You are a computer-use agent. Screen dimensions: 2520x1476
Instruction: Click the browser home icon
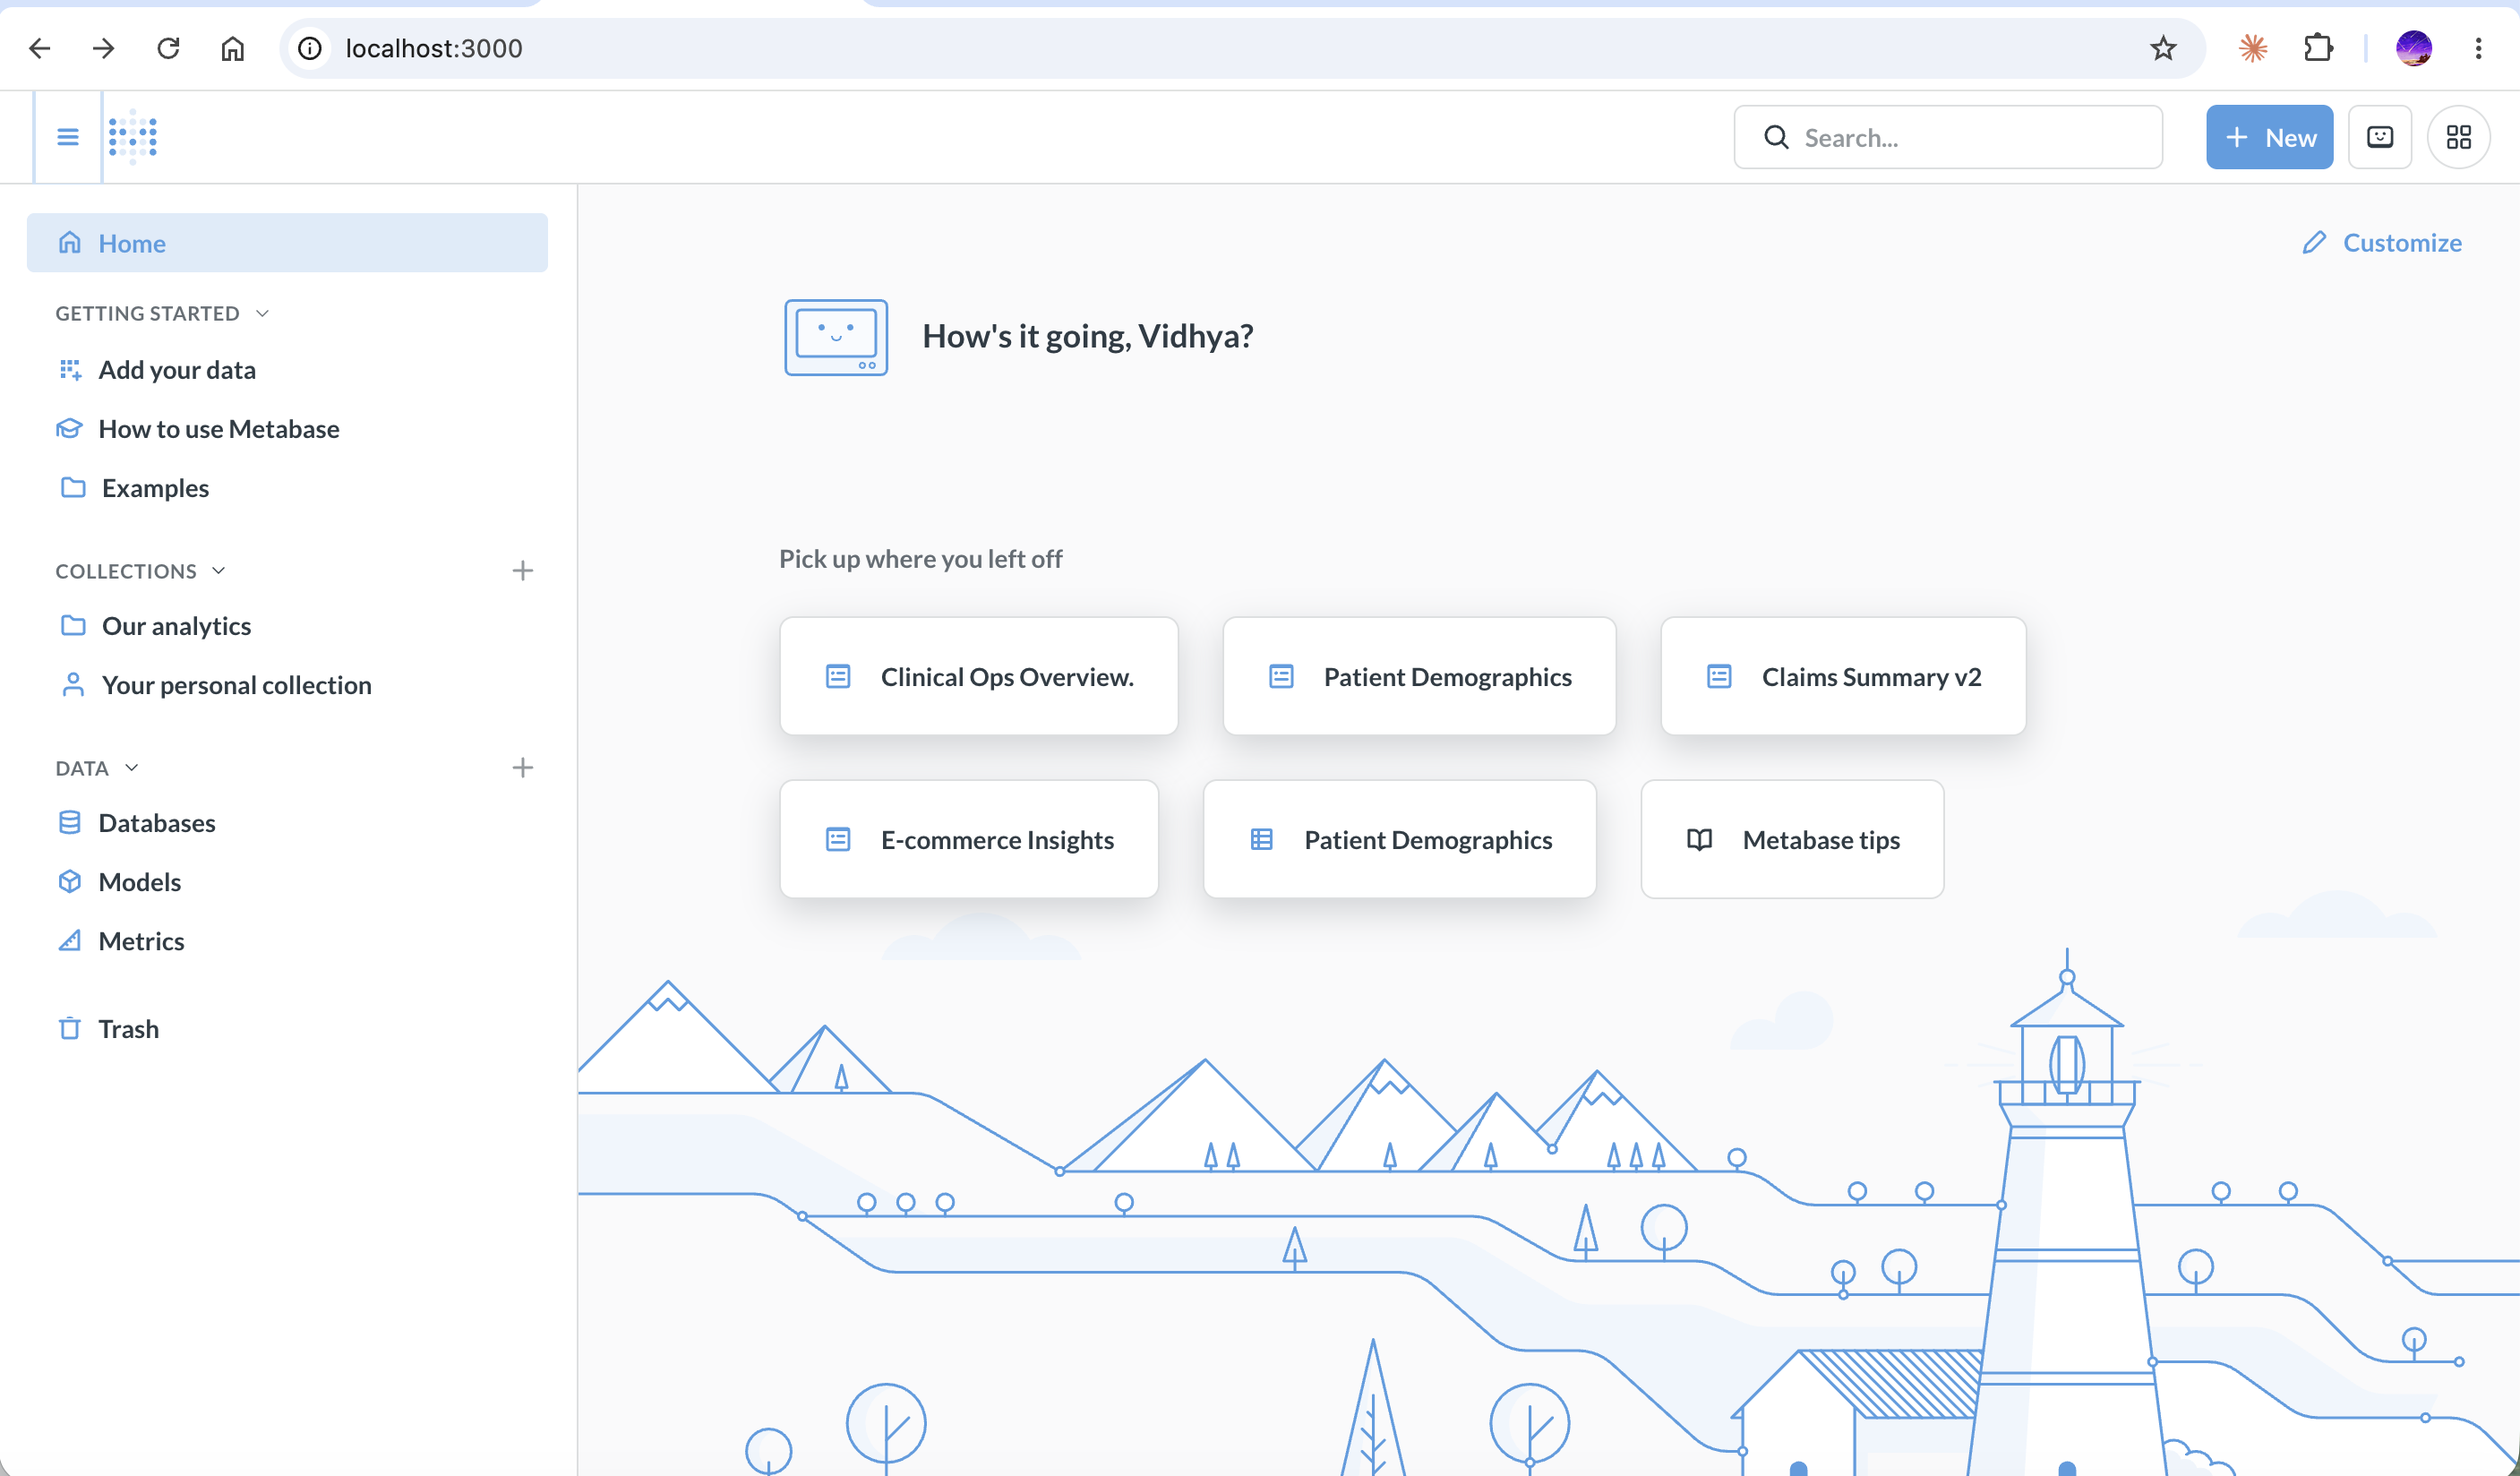click(x=232, y=48)
